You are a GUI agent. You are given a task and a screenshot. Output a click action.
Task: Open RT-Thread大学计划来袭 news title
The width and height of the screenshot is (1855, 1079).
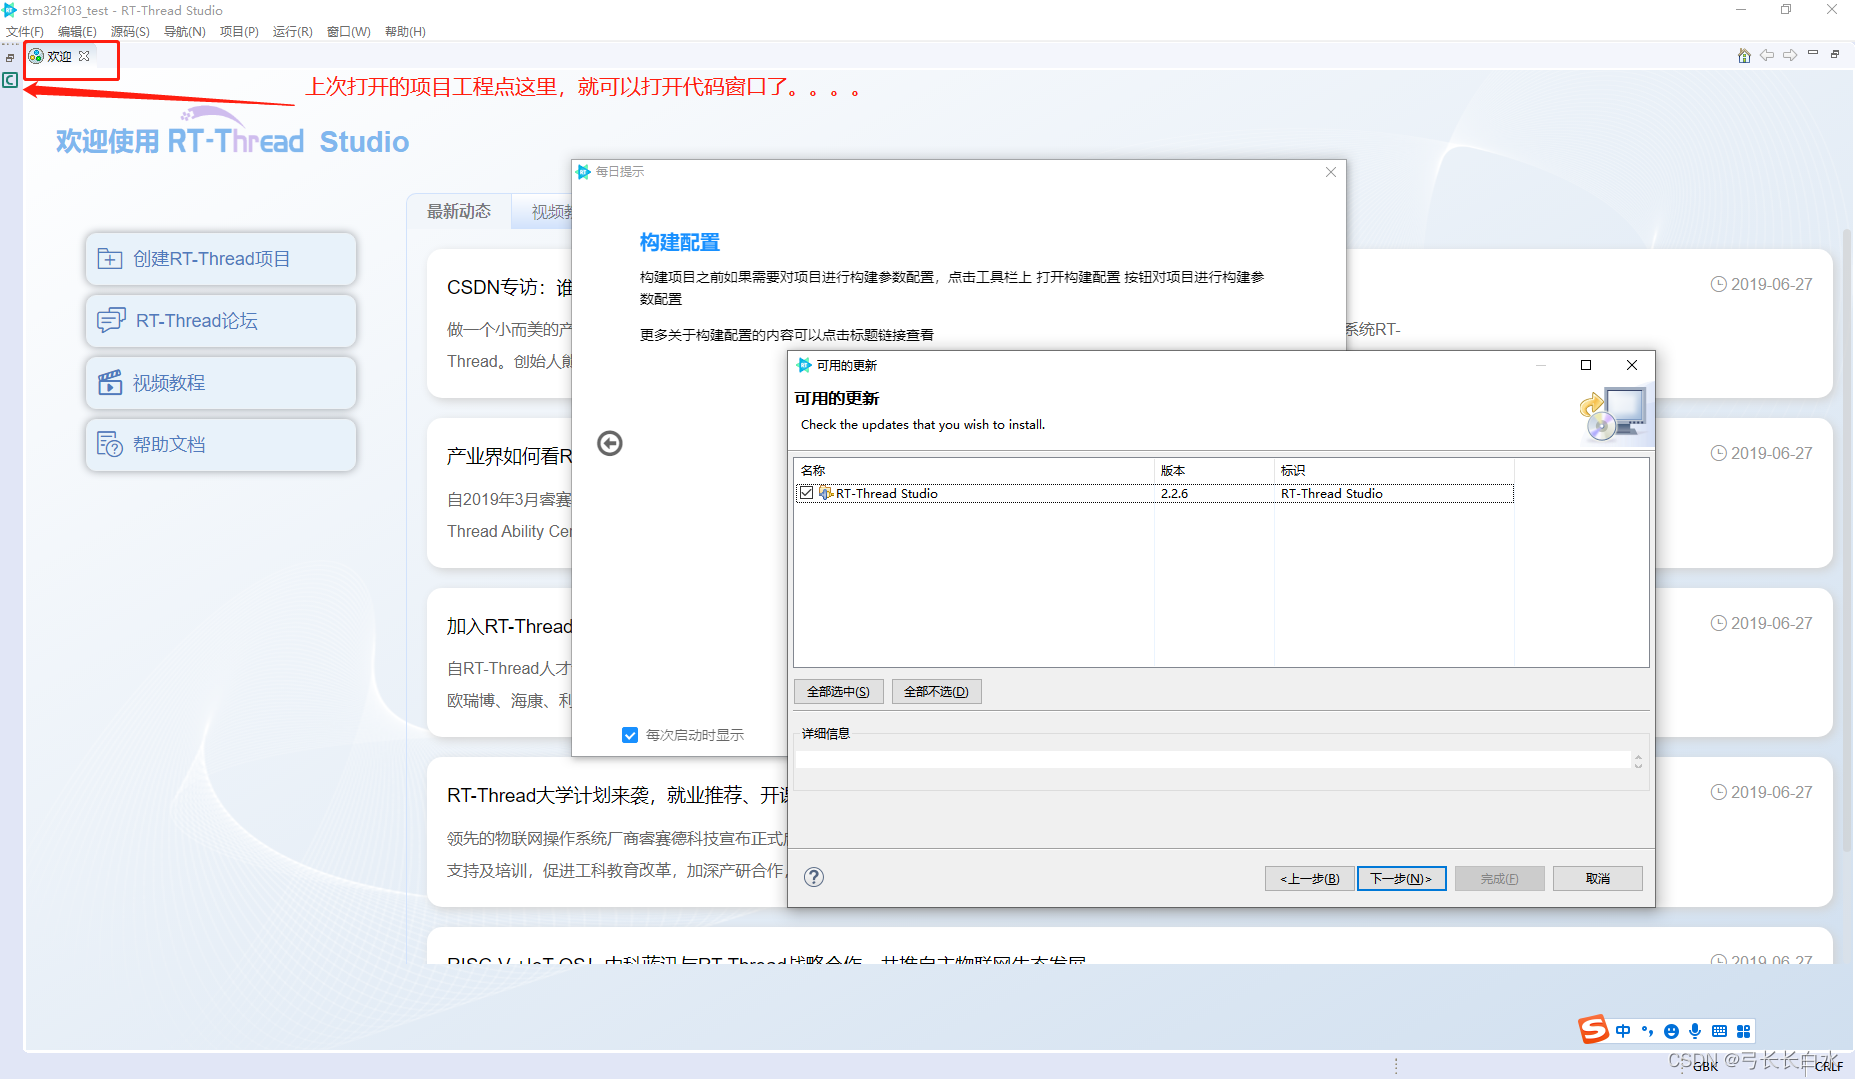617,796
